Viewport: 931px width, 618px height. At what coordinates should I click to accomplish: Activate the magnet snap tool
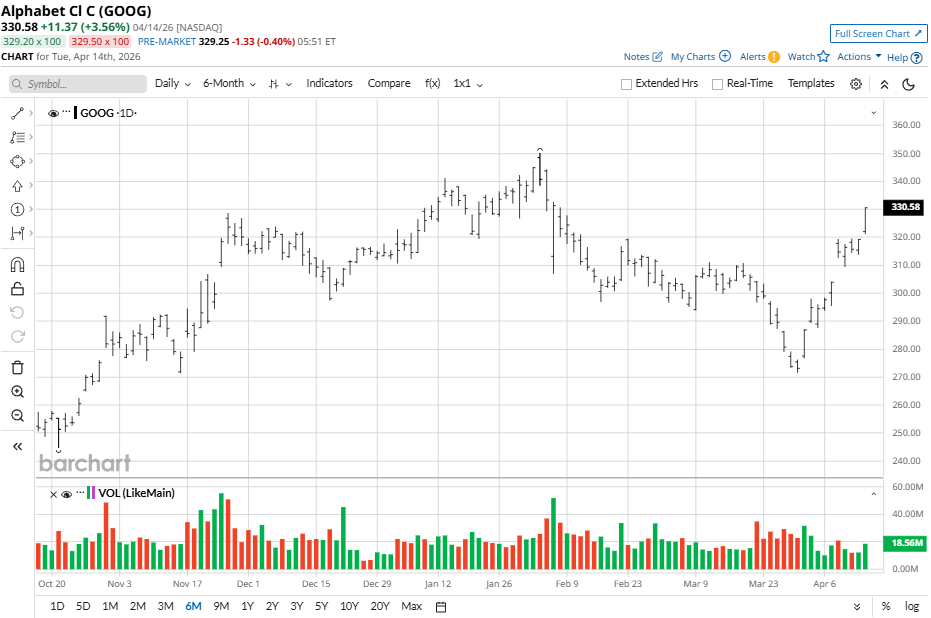coord(17,265)
